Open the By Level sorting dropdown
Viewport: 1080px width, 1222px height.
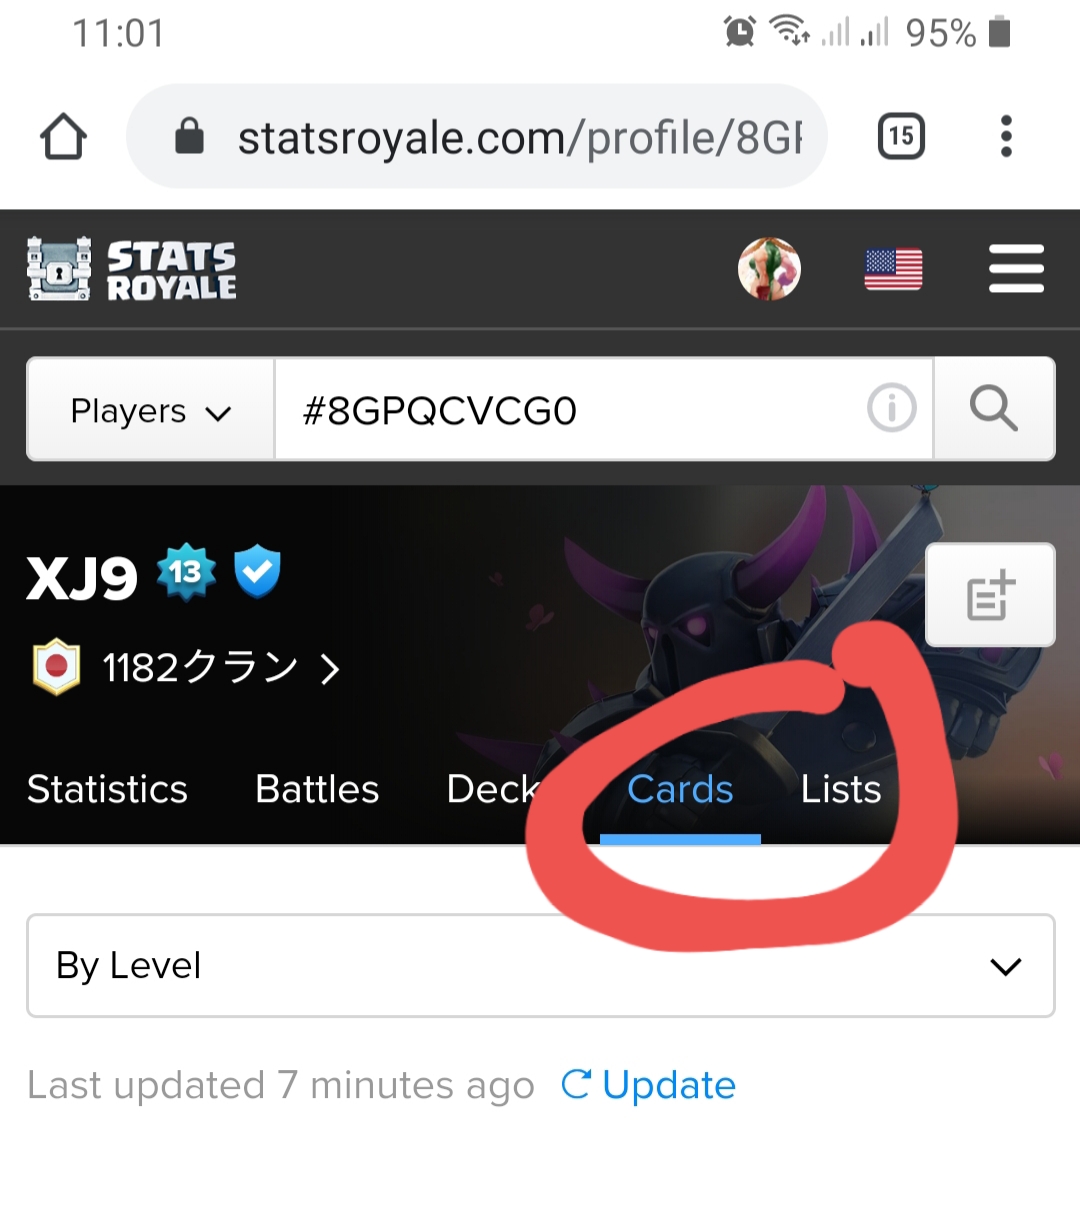click(541, 966)
